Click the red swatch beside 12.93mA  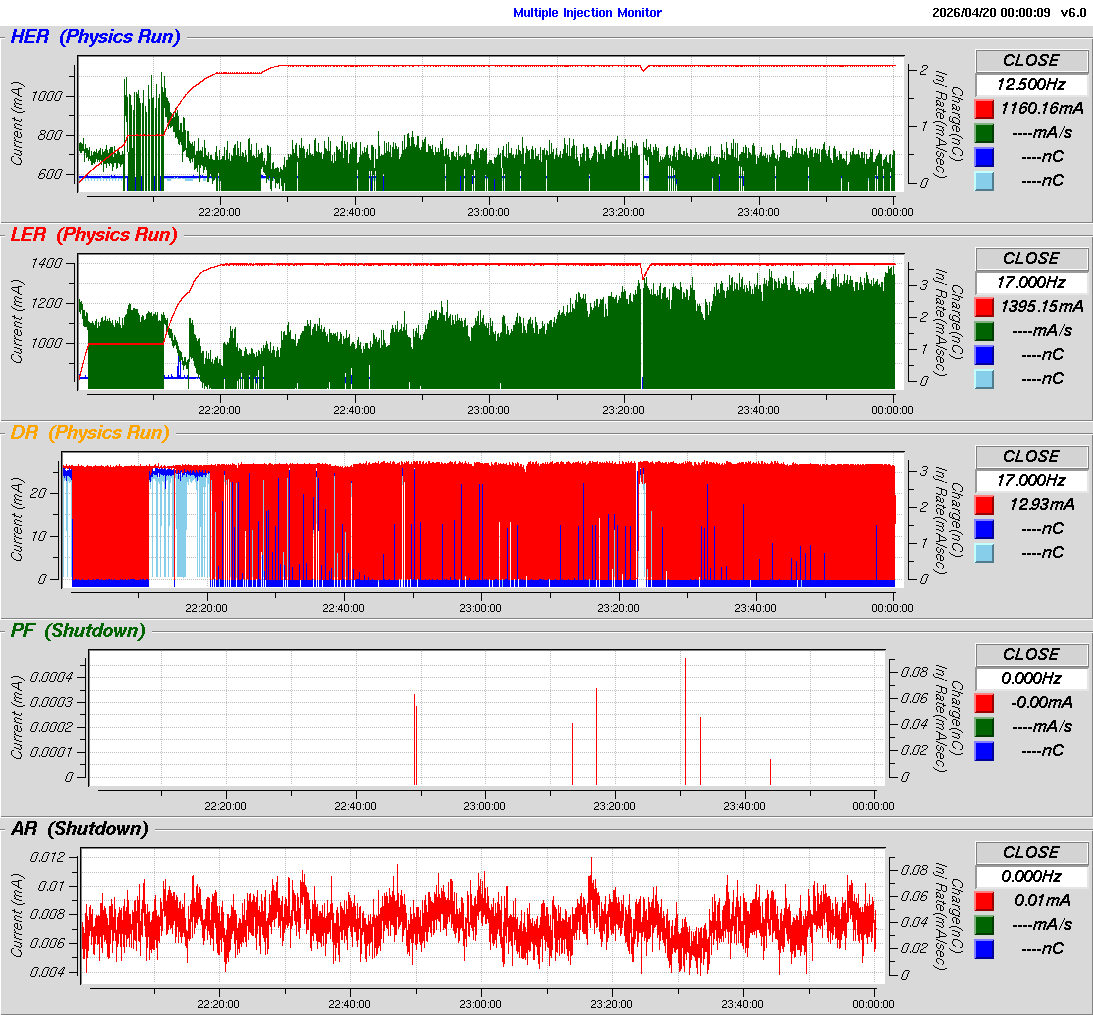pos(984,505)
